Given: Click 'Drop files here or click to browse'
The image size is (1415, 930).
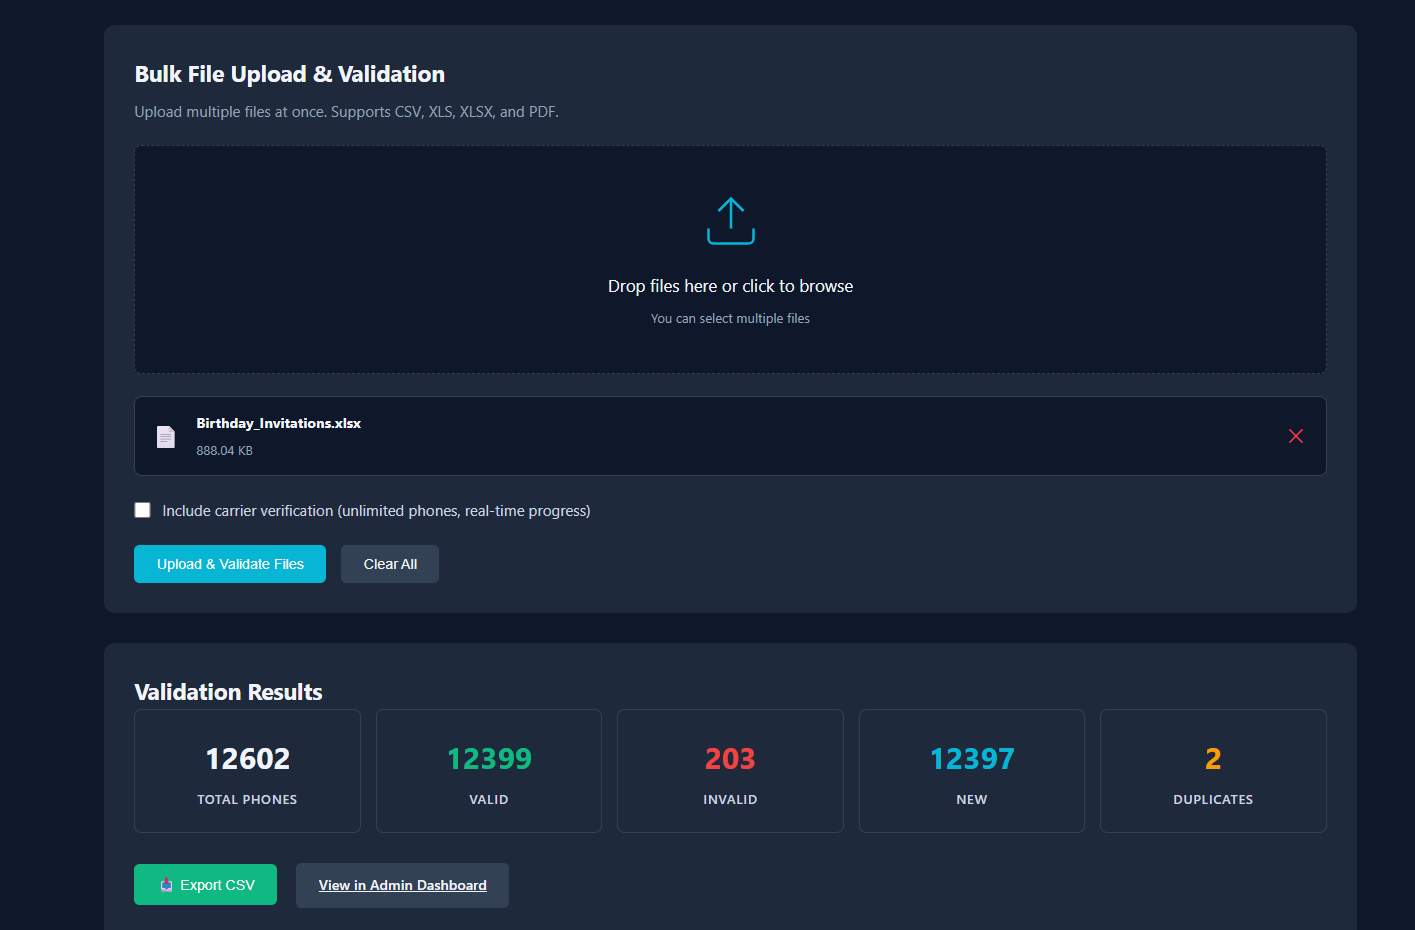Looking at the screenshot, I should click(730, 286).
